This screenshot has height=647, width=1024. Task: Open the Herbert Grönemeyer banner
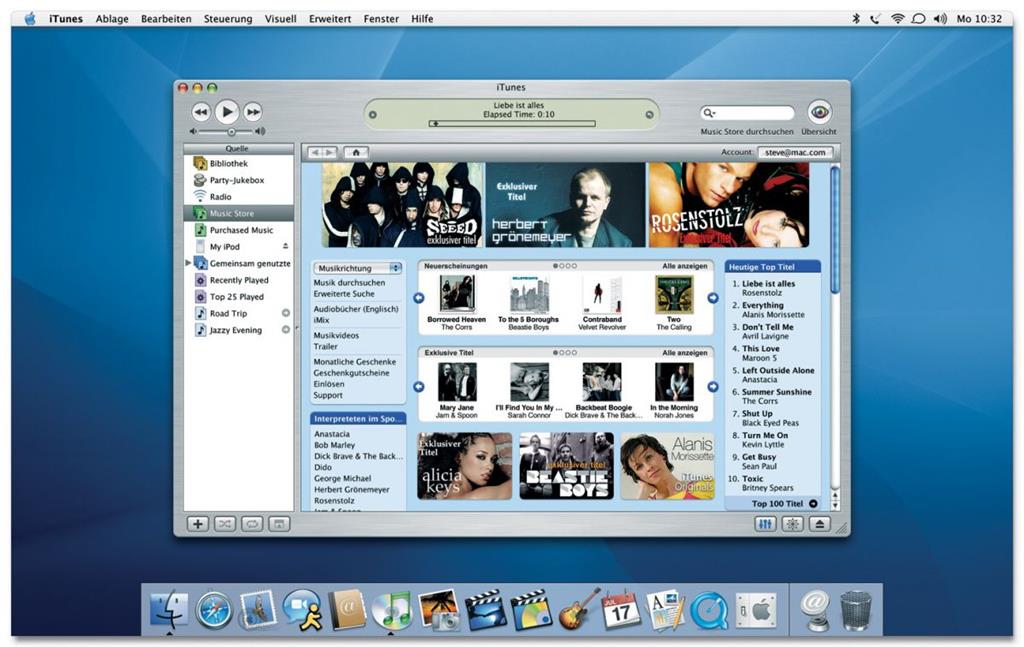[565, 205]
